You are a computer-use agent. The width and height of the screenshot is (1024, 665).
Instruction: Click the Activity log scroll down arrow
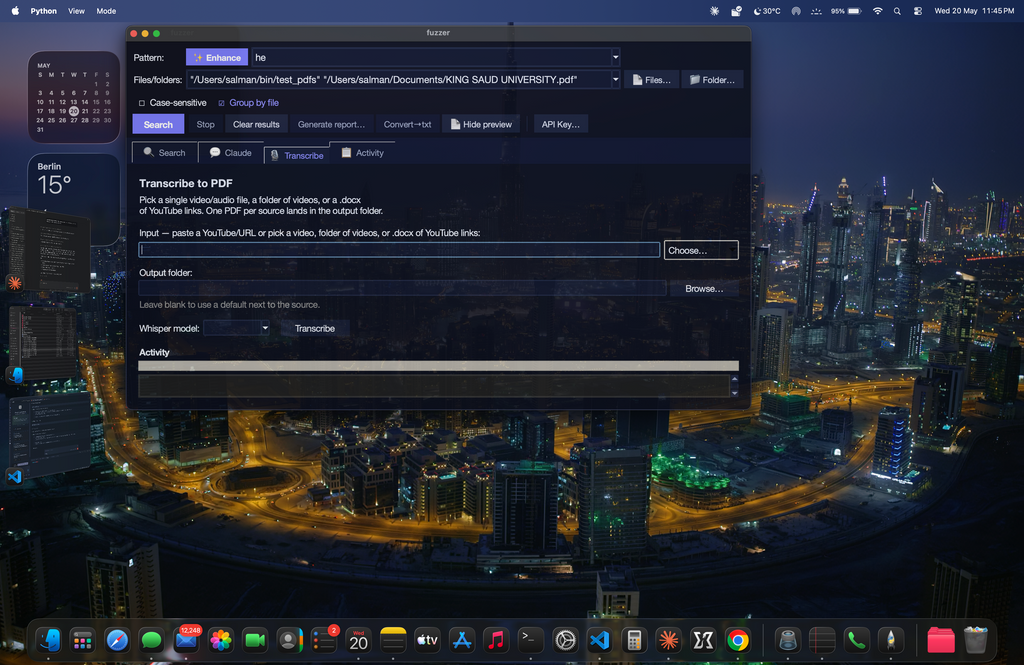734,393
